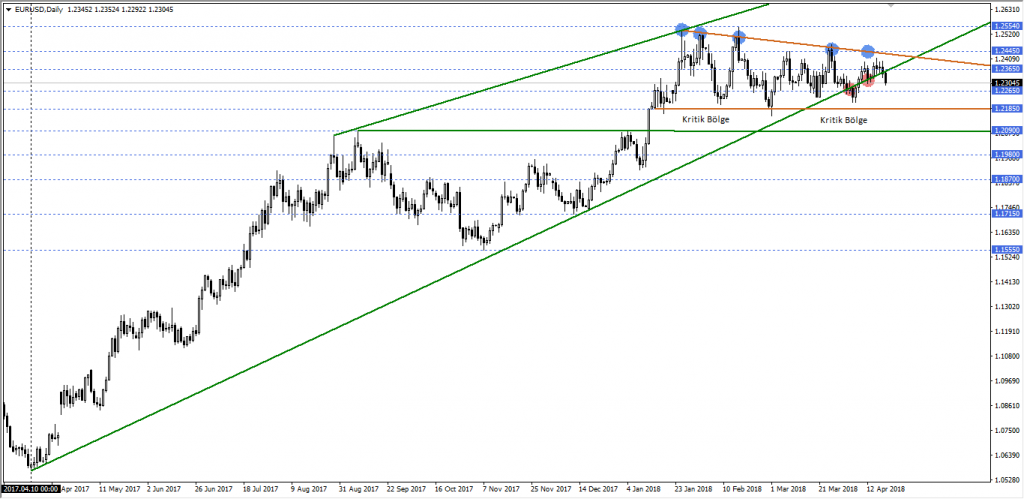Select Kritik Bölge label above 21 Mar 2018
The width and height of the screenshot is (1024, 499).
(844, 120)
